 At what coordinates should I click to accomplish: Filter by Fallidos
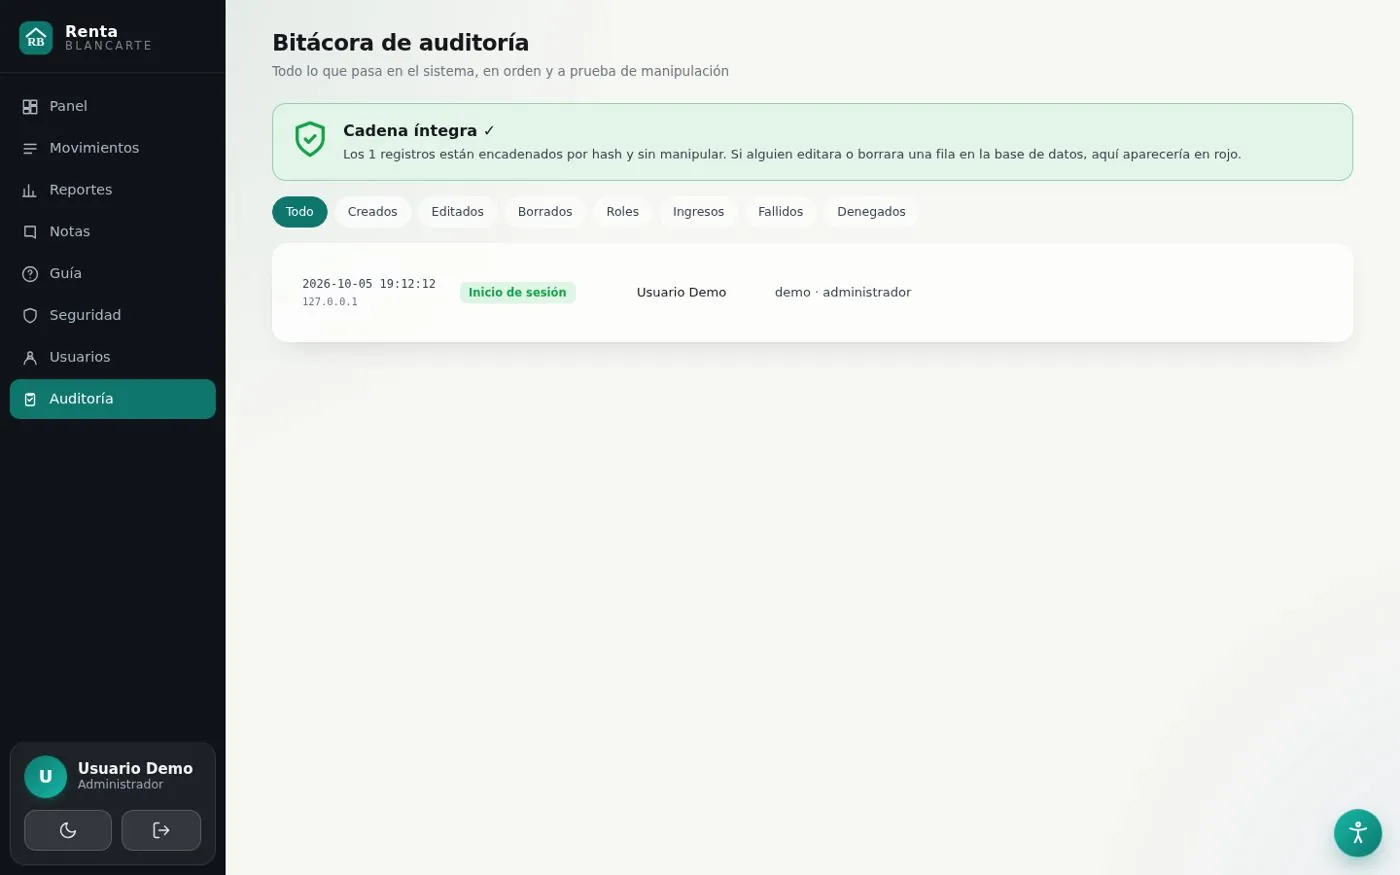tap(781, 212)
